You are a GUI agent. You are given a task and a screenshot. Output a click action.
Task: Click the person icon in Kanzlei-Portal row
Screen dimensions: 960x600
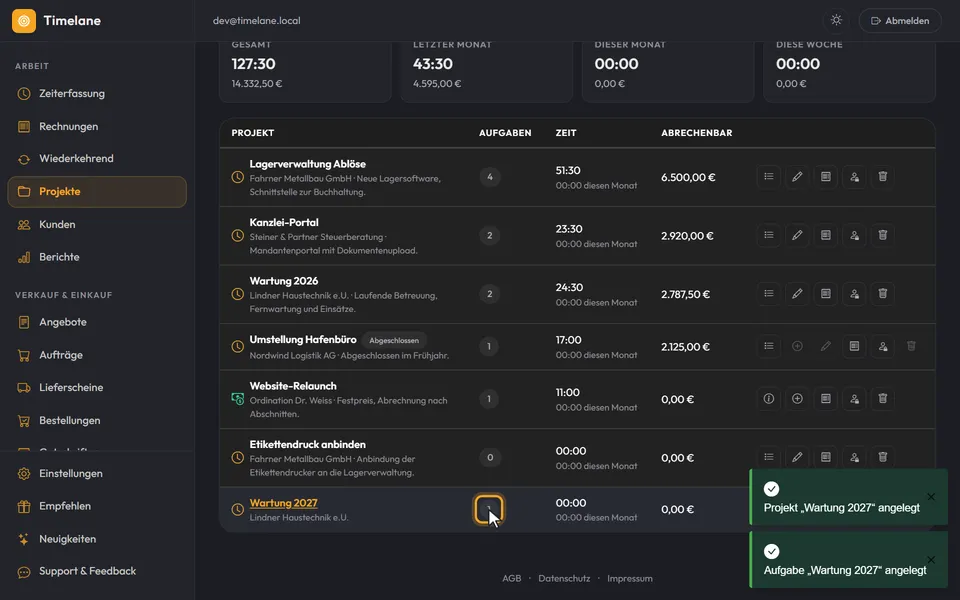tap(854, 235)
